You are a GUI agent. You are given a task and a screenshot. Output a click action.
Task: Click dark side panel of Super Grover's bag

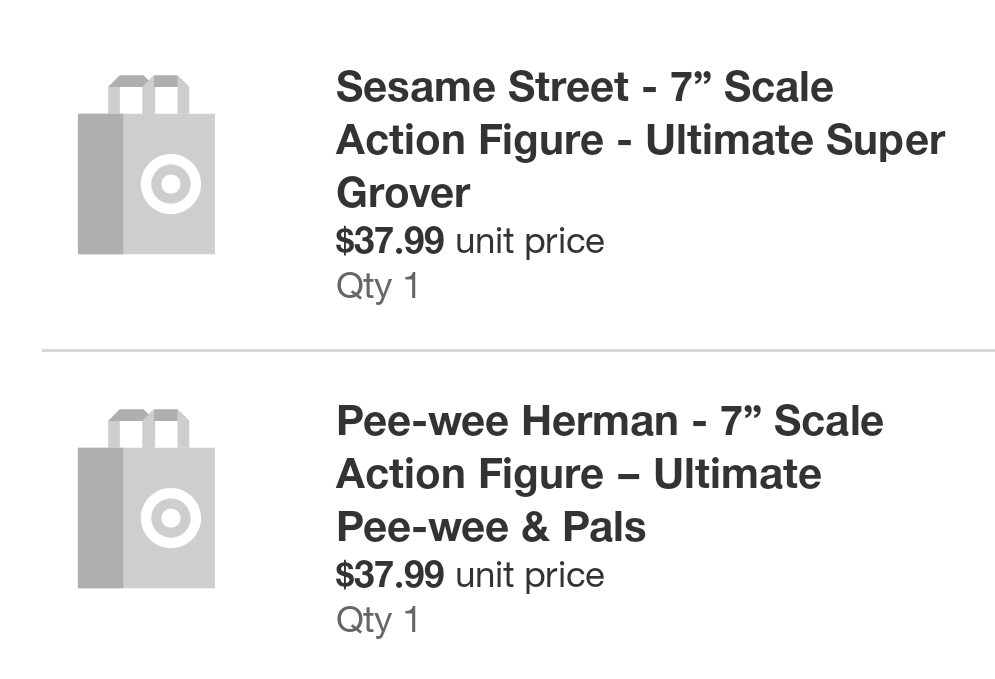pos(100,184)
